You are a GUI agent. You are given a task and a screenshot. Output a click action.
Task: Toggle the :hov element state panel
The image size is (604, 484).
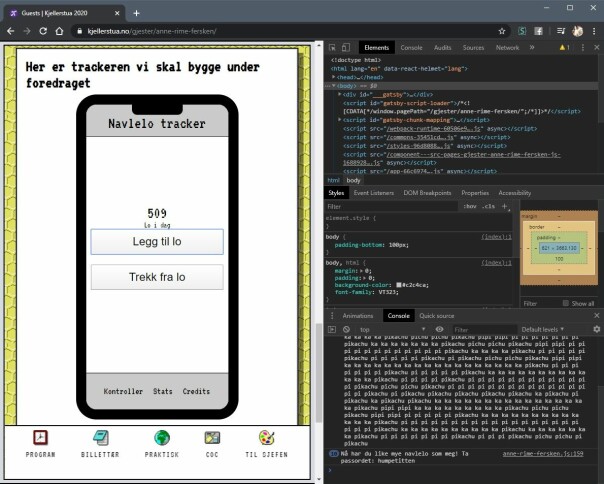470,207
